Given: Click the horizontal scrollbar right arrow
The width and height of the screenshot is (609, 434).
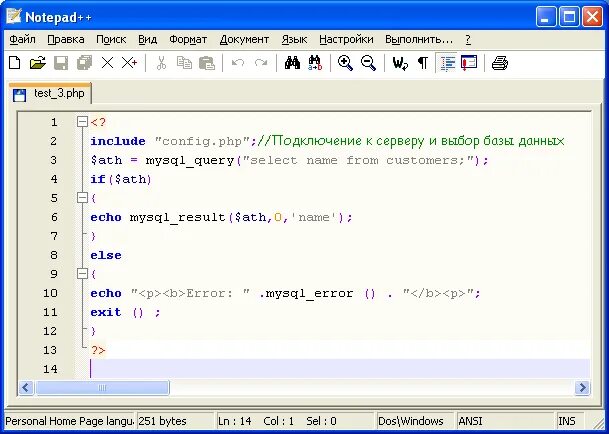Looking at the screenshot, I should [582, 387].
